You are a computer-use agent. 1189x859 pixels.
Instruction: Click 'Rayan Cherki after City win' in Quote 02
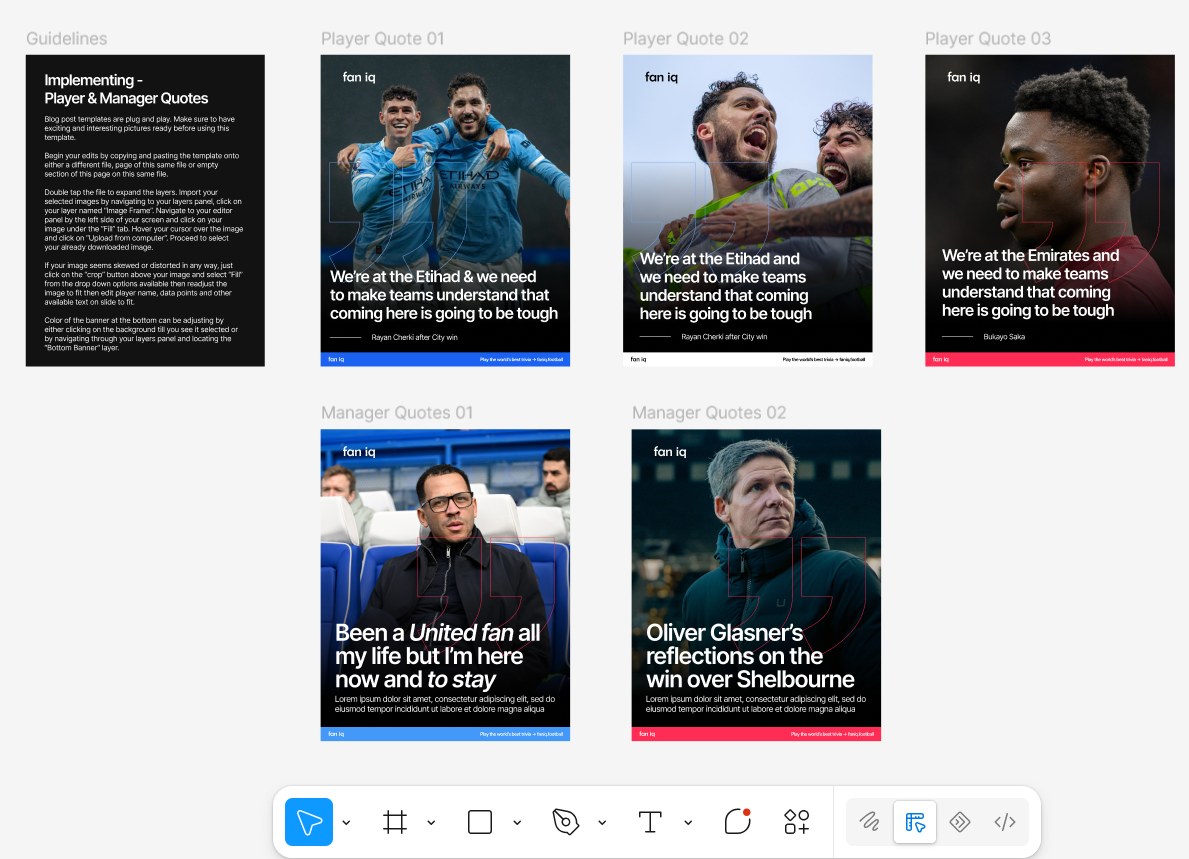[x=724, y=337]
